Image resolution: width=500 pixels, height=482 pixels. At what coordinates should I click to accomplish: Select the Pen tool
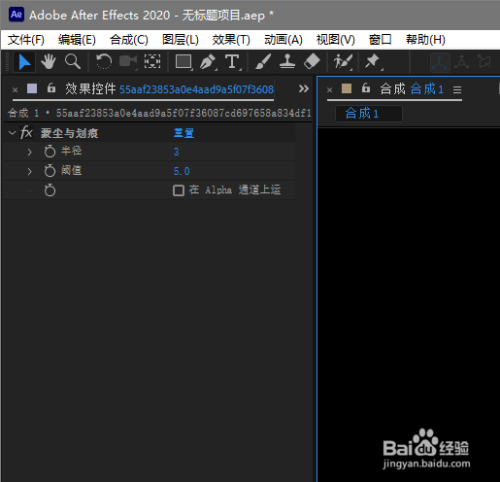click(208, 62)
